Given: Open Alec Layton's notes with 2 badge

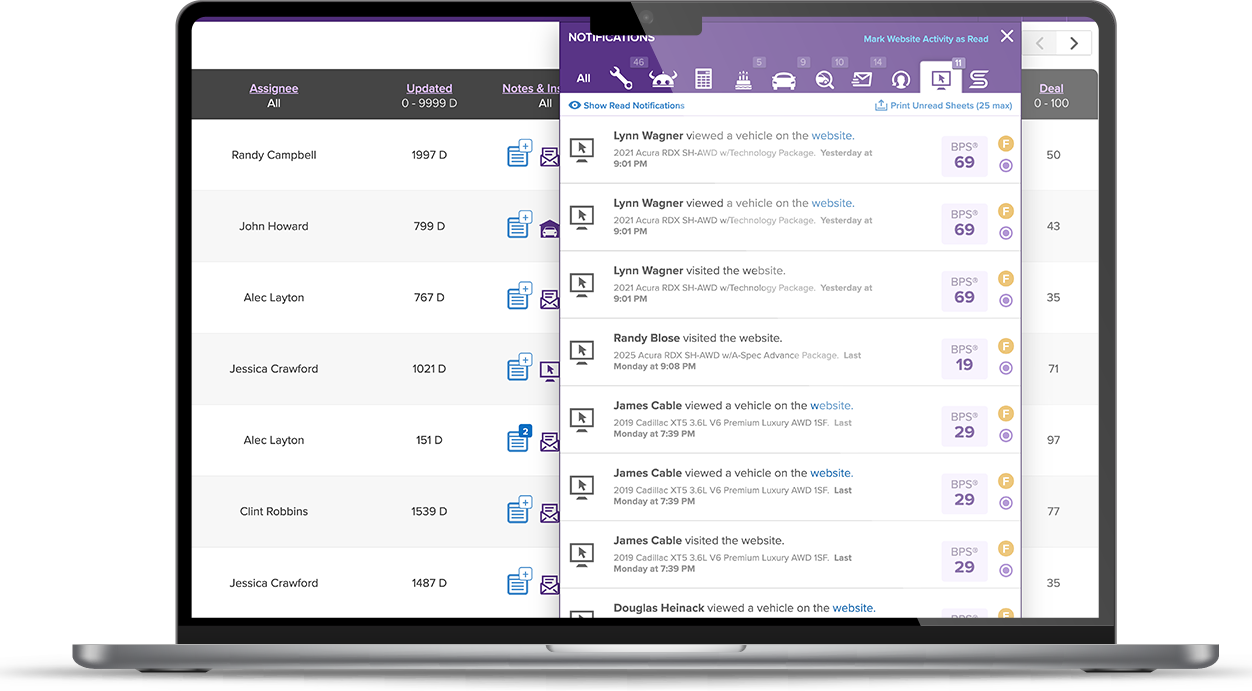Looking at the screenshot, I should (518, 440).
